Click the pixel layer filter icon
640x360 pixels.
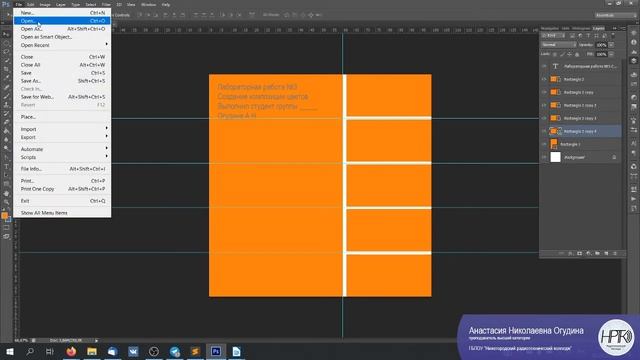tap(572, 36)
